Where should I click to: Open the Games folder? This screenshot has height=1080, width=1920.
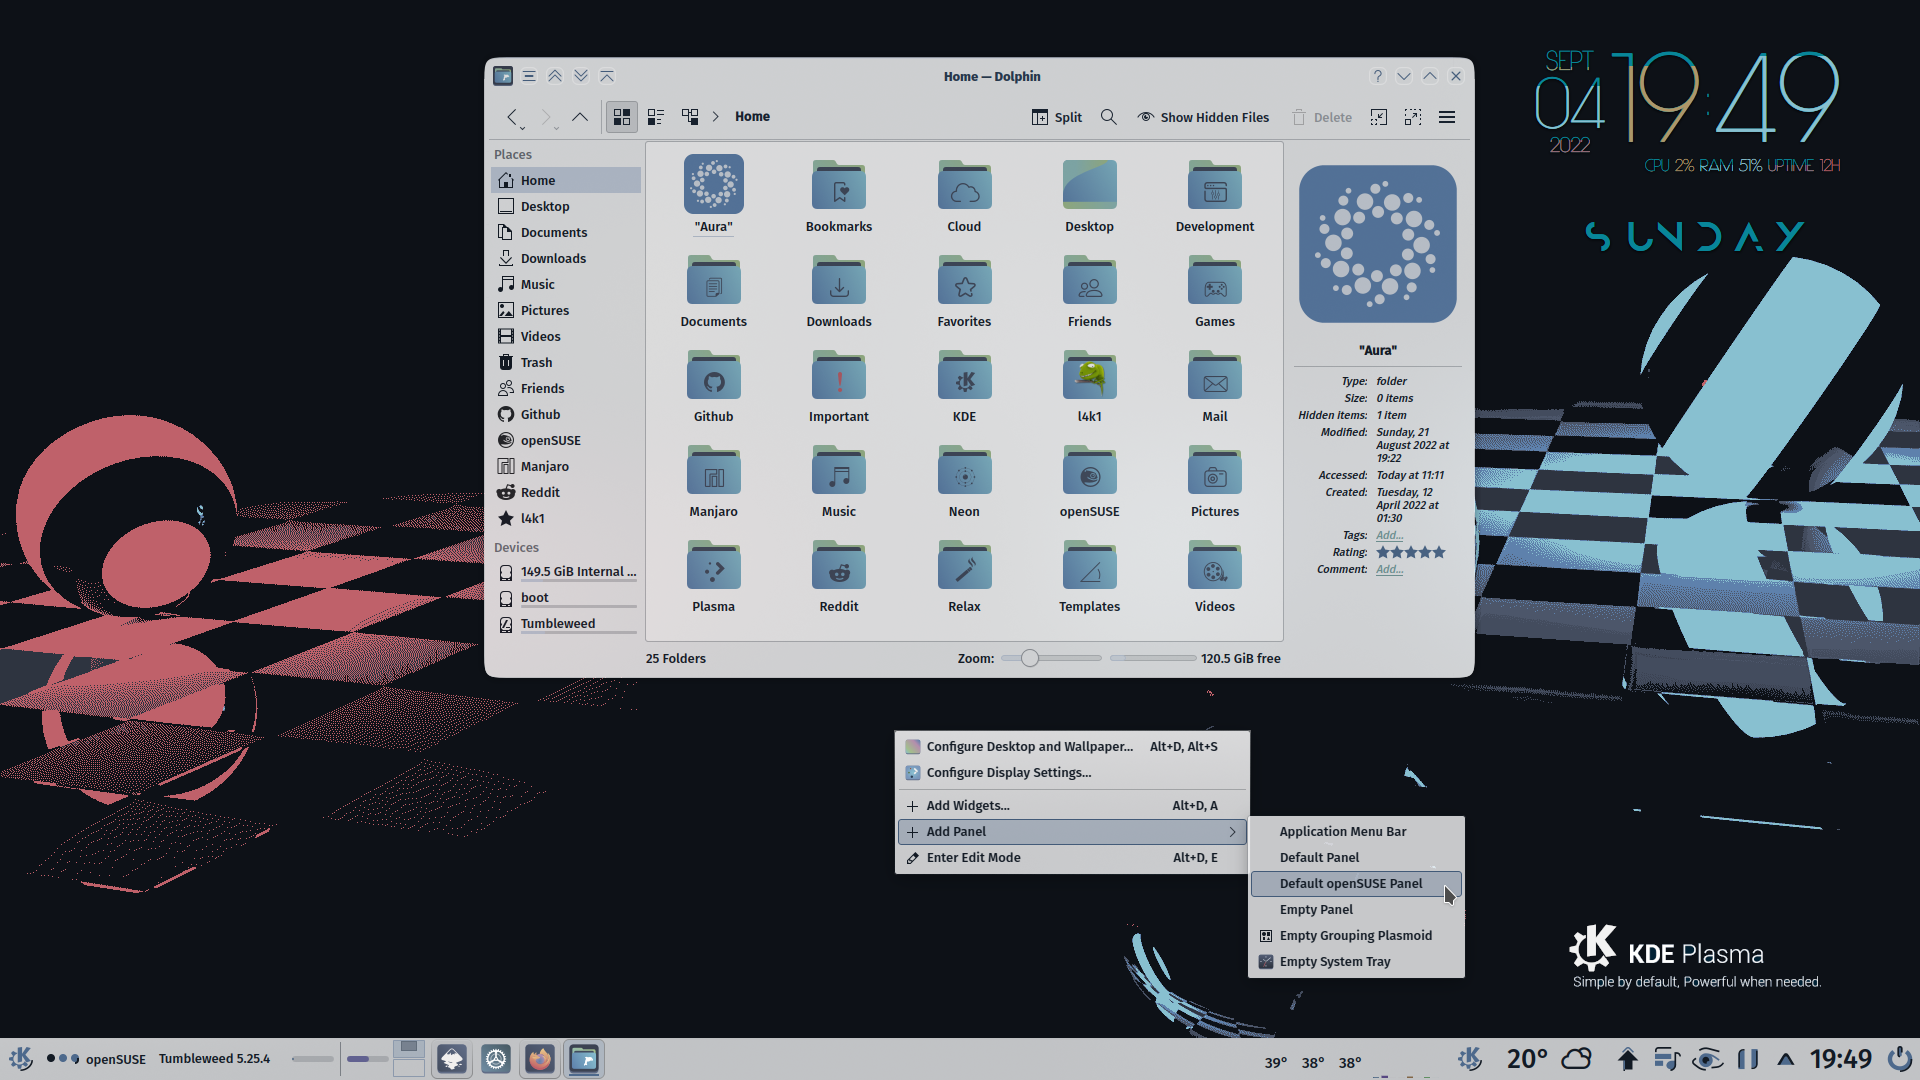click(x=1215, y=291)
